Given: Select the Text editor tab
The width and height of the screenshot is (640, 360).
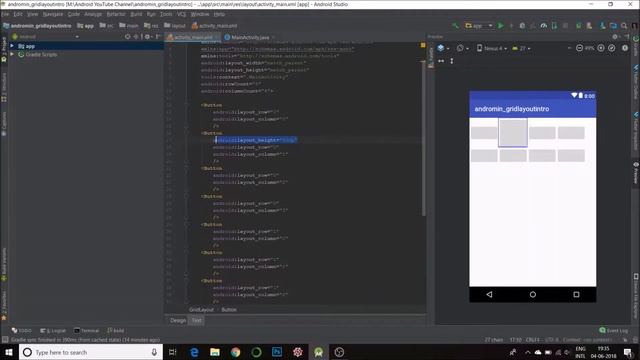Looking at the screenshot, I should tap(197, 320).
